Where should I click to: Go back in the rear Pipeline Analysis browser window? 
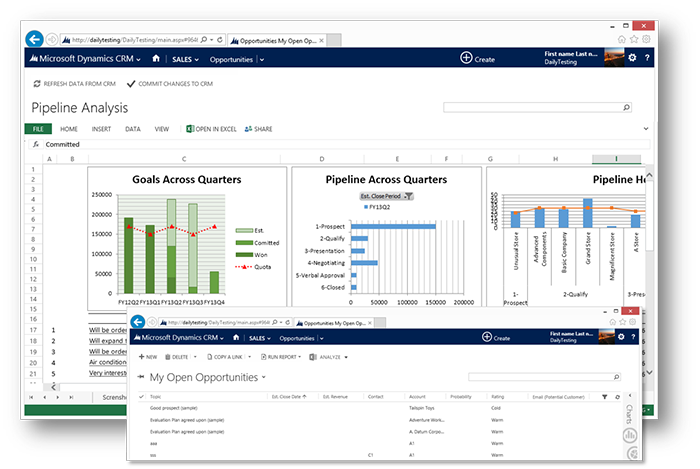[x=34, y=39]
